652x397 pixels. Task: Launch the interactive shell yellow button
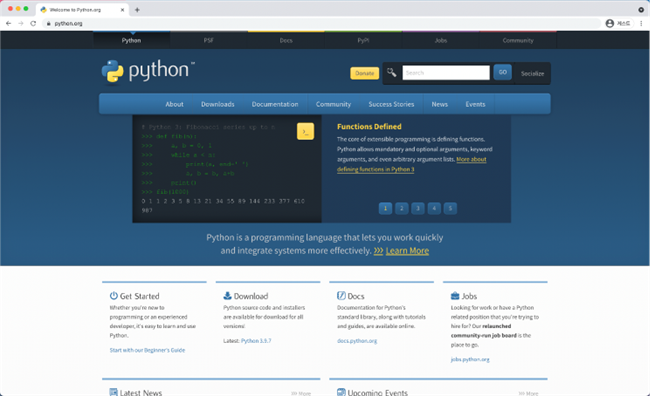coord(305,131)
